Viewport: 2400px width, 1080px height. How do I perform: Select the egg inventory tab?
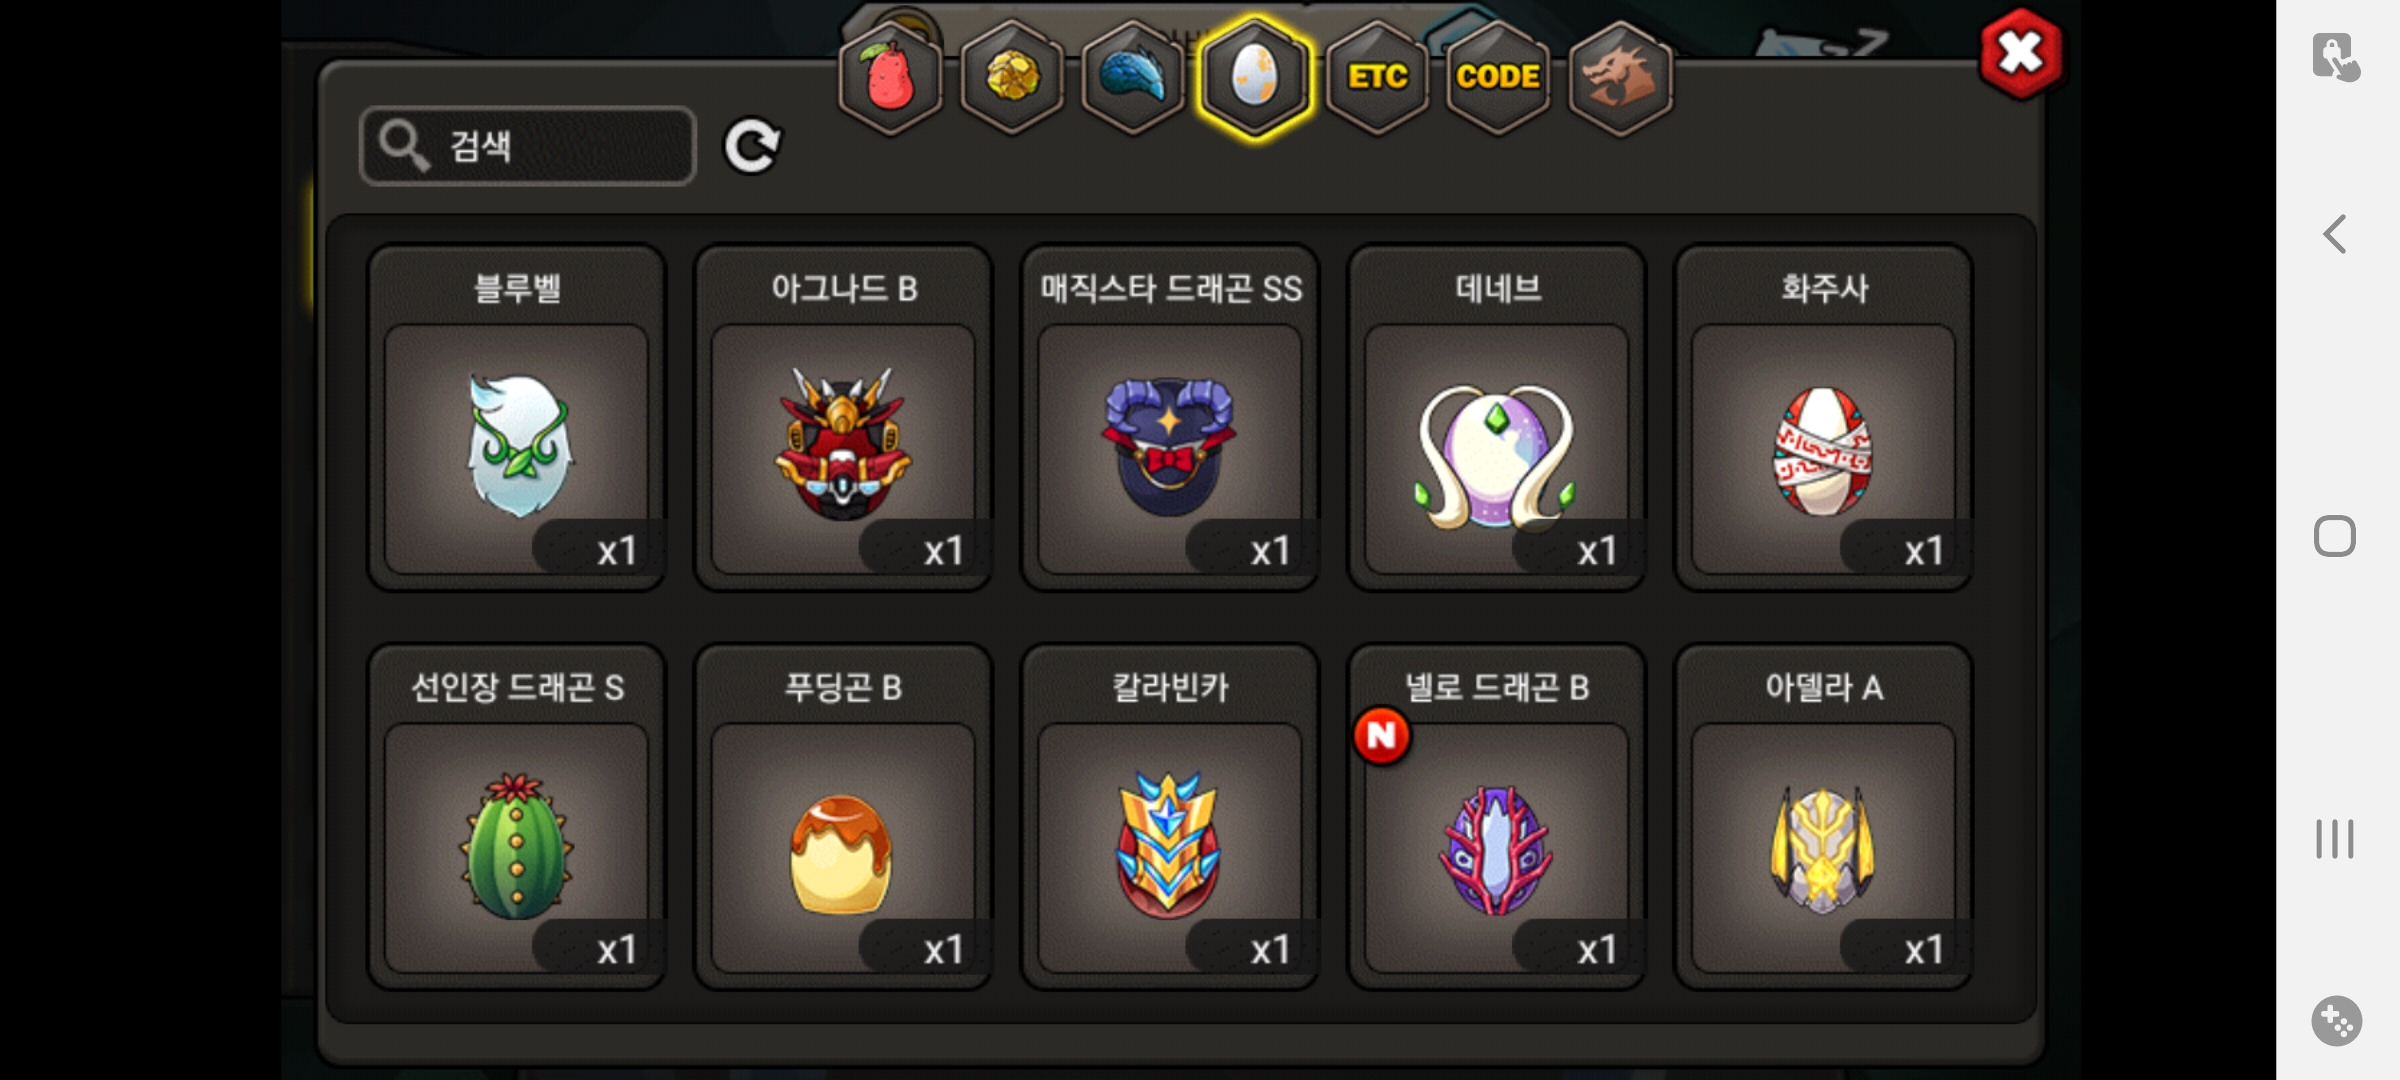(x=1255, y=77)
